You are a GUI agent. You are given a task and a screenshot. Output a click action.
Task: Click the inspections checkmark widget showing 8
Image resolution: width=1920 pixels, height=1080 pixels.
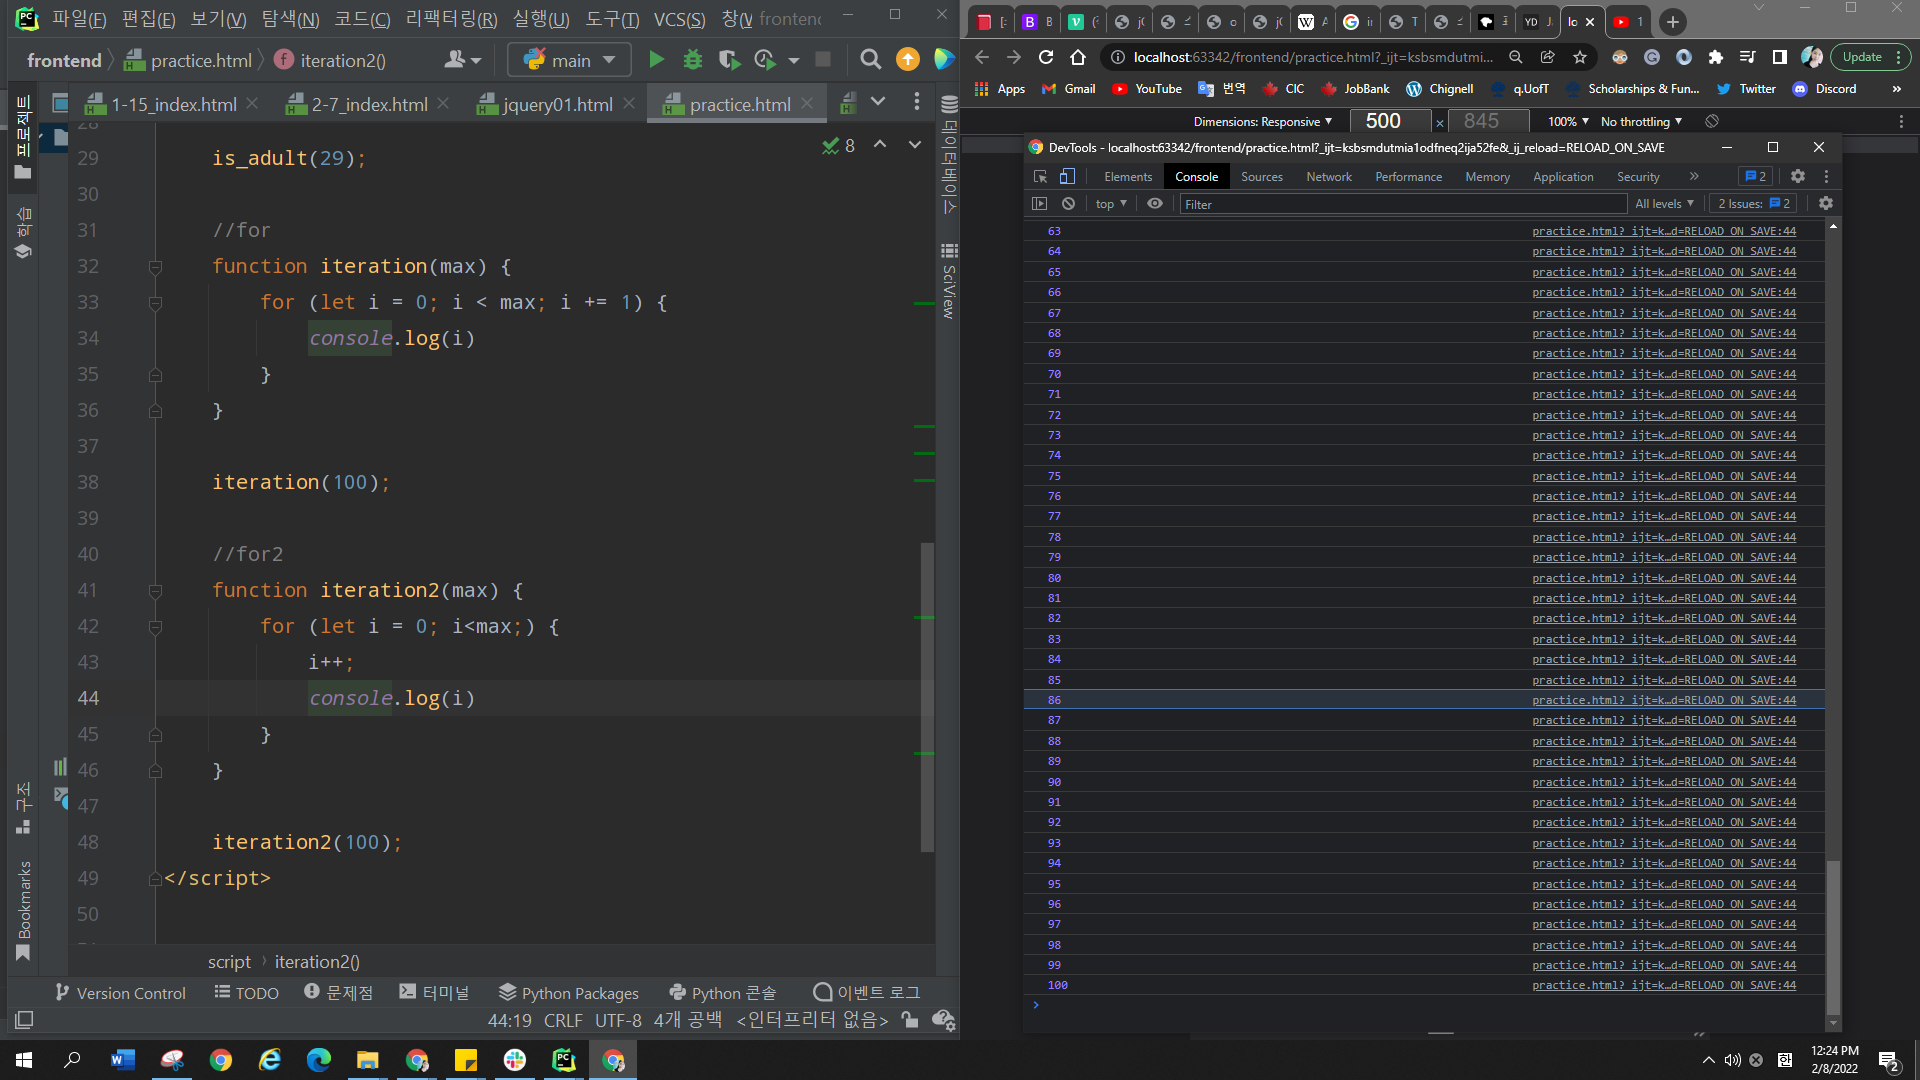[x=838, y=146]
